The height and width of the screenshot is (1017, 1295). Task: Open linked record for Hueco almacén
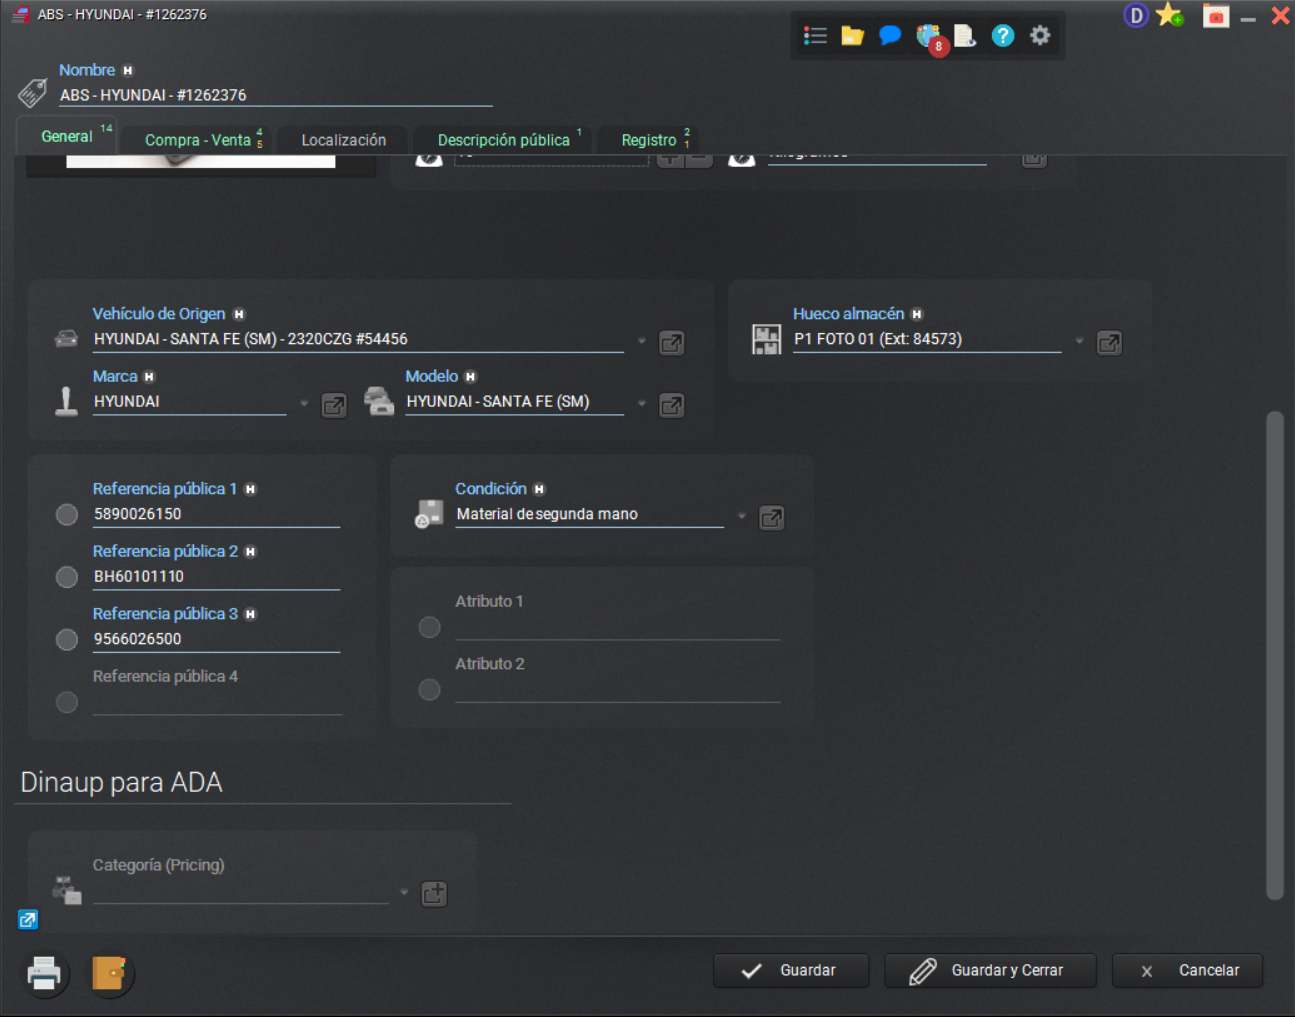pos(1109,343)
